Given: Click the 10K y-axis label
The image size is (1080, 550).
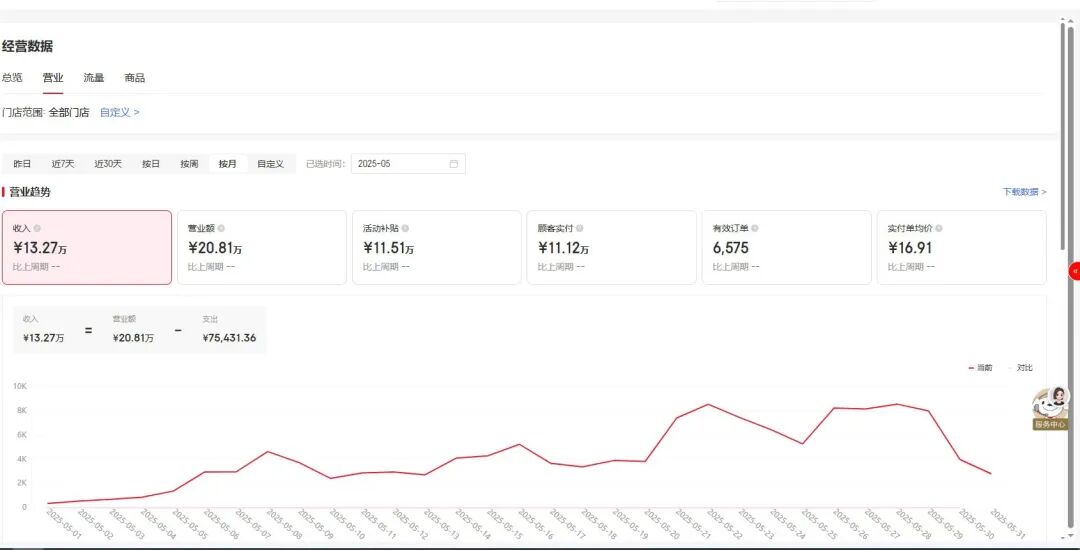Looking at the screenshot, I should coord(19,386).
